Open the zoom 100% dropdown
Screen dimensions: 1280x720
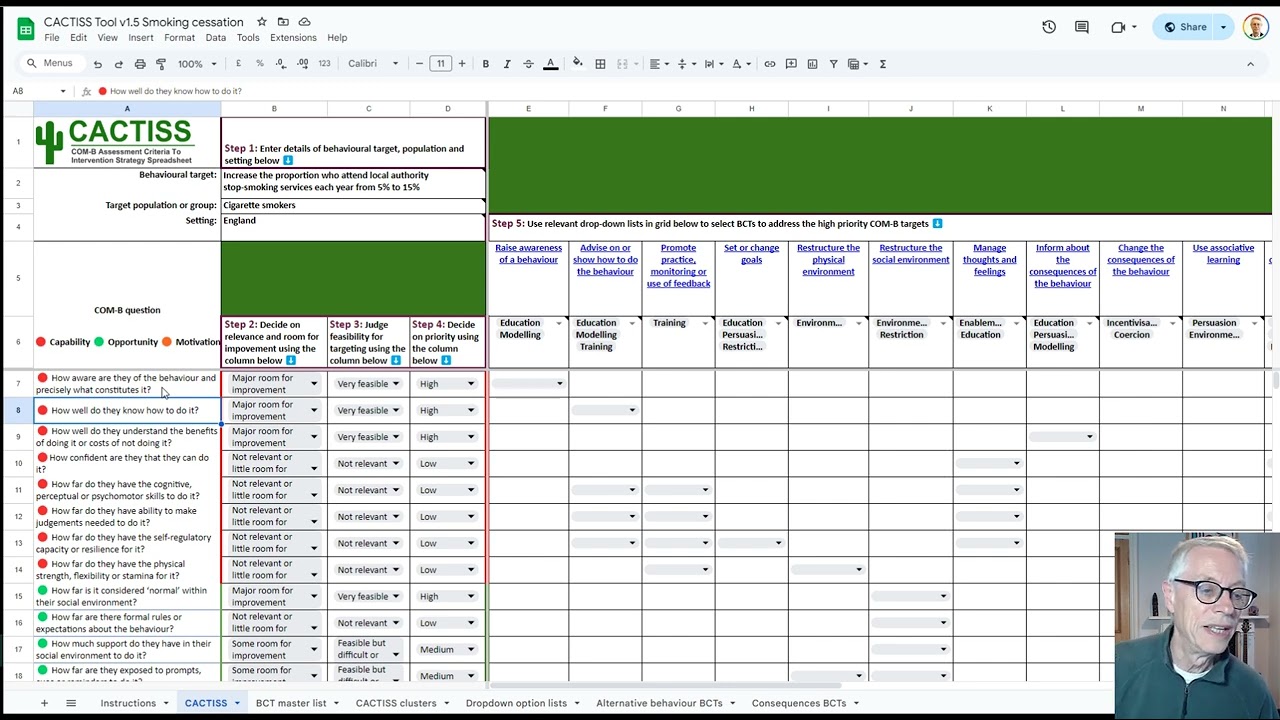pyautogui.click(x=197, y=64)
